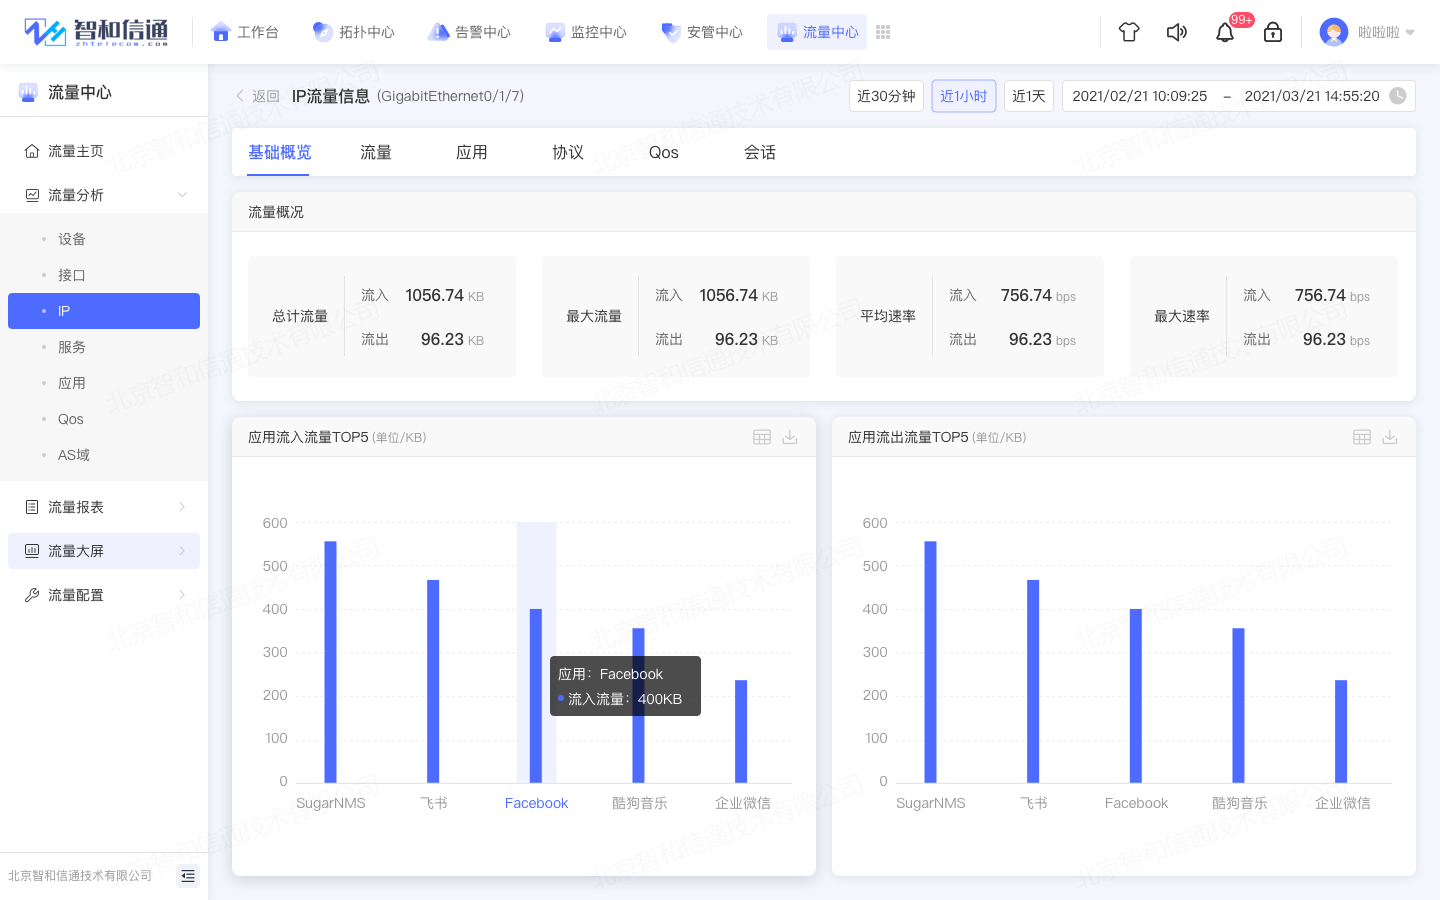Click the 流量中心 sidebar header icon
Image resolution: width=1440 pixels, height=900 pixels.
coord(28,92)
